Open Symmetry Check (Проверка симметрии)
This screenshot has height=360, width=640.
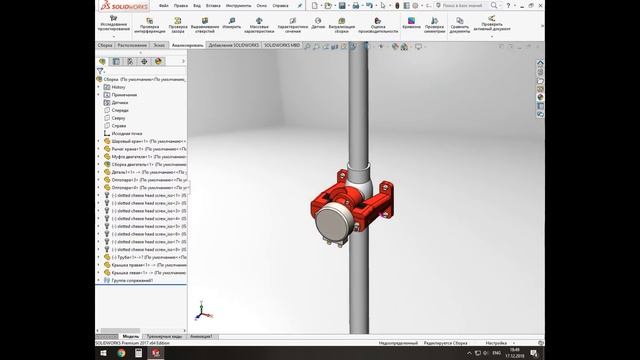pyautogui.click(x=434, y=24)
